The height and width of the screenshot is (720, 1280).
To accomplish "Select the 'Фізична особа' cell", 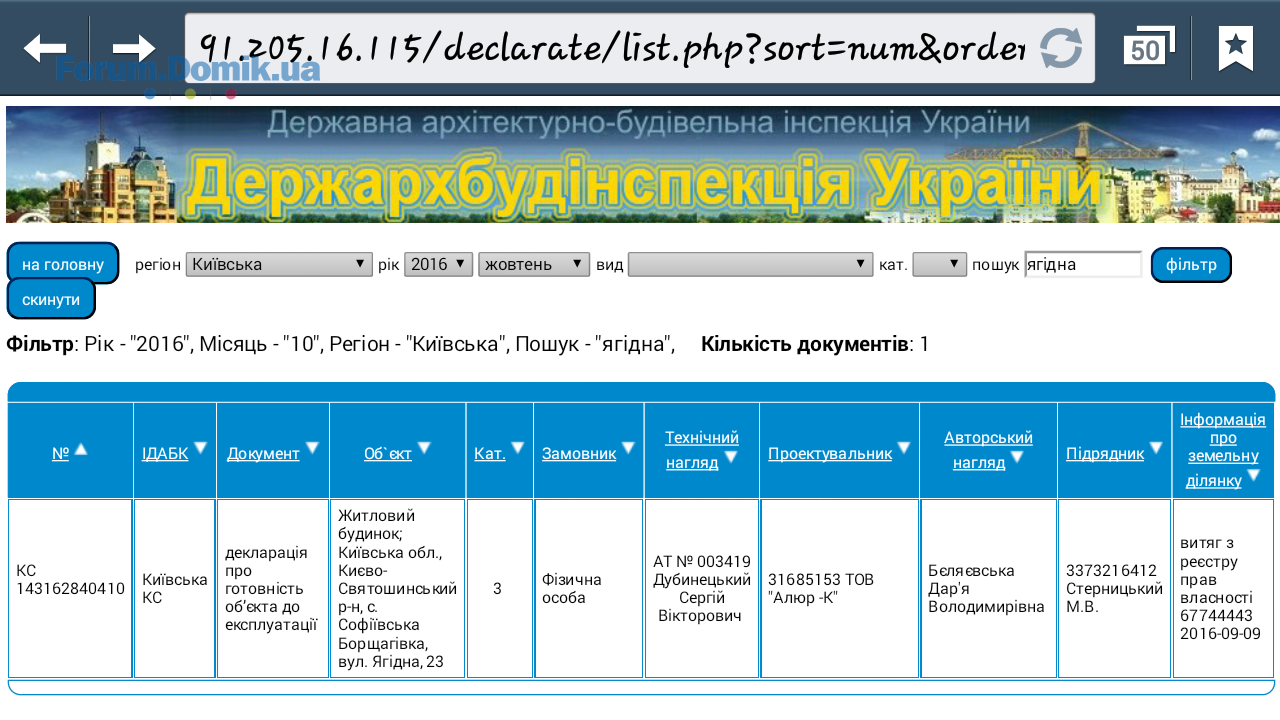I will tap(589, 589).
